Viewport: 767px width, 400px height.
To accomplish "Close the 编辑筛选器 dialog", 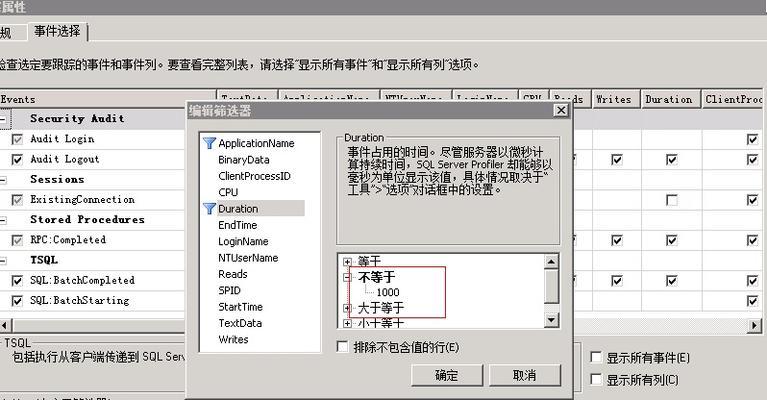I will pos(561,111).
